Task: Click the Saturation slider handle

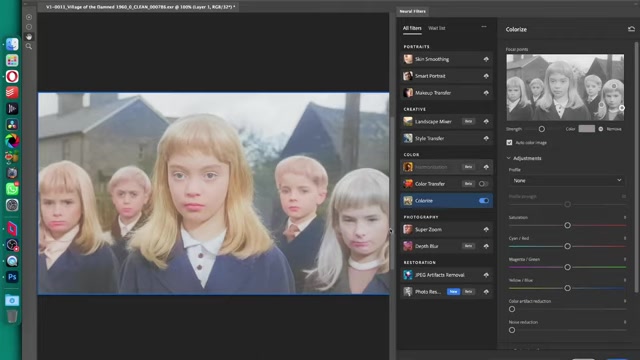Action: (567, 225)
